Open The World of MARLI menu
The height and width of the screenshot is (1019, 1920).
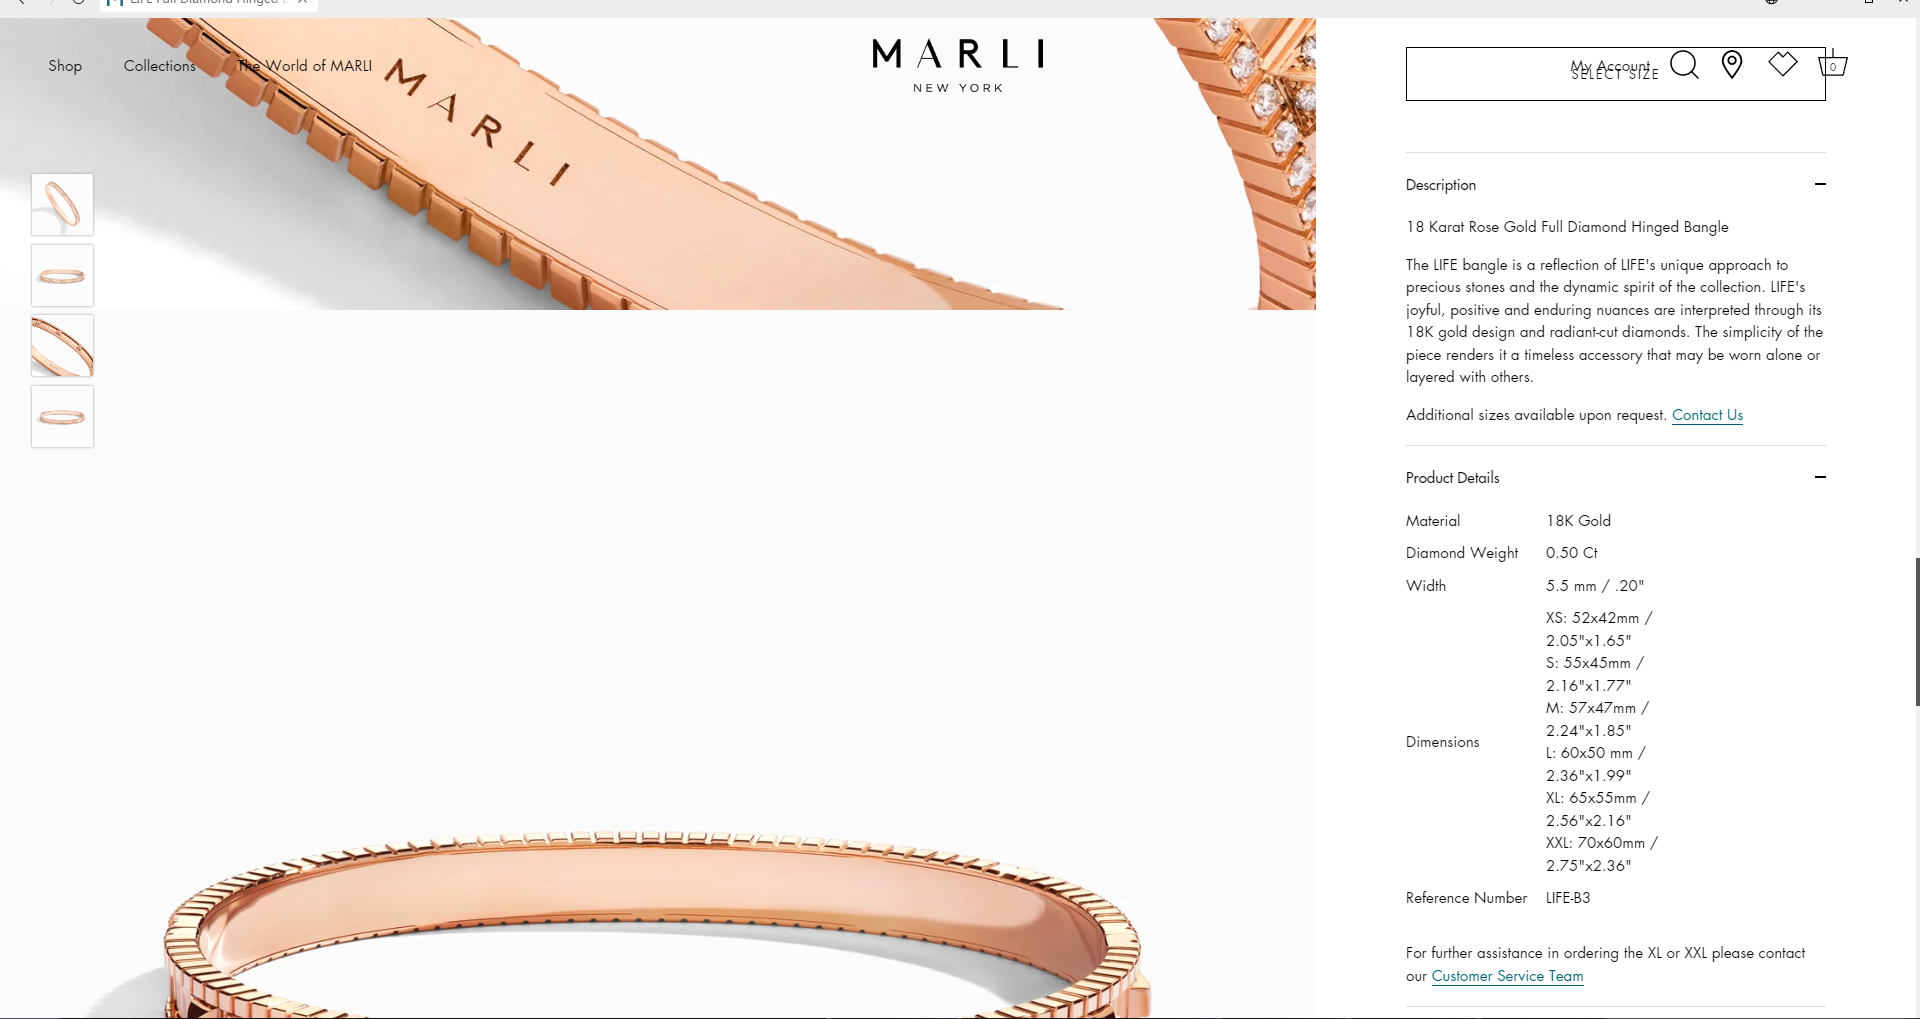(305, 66)
